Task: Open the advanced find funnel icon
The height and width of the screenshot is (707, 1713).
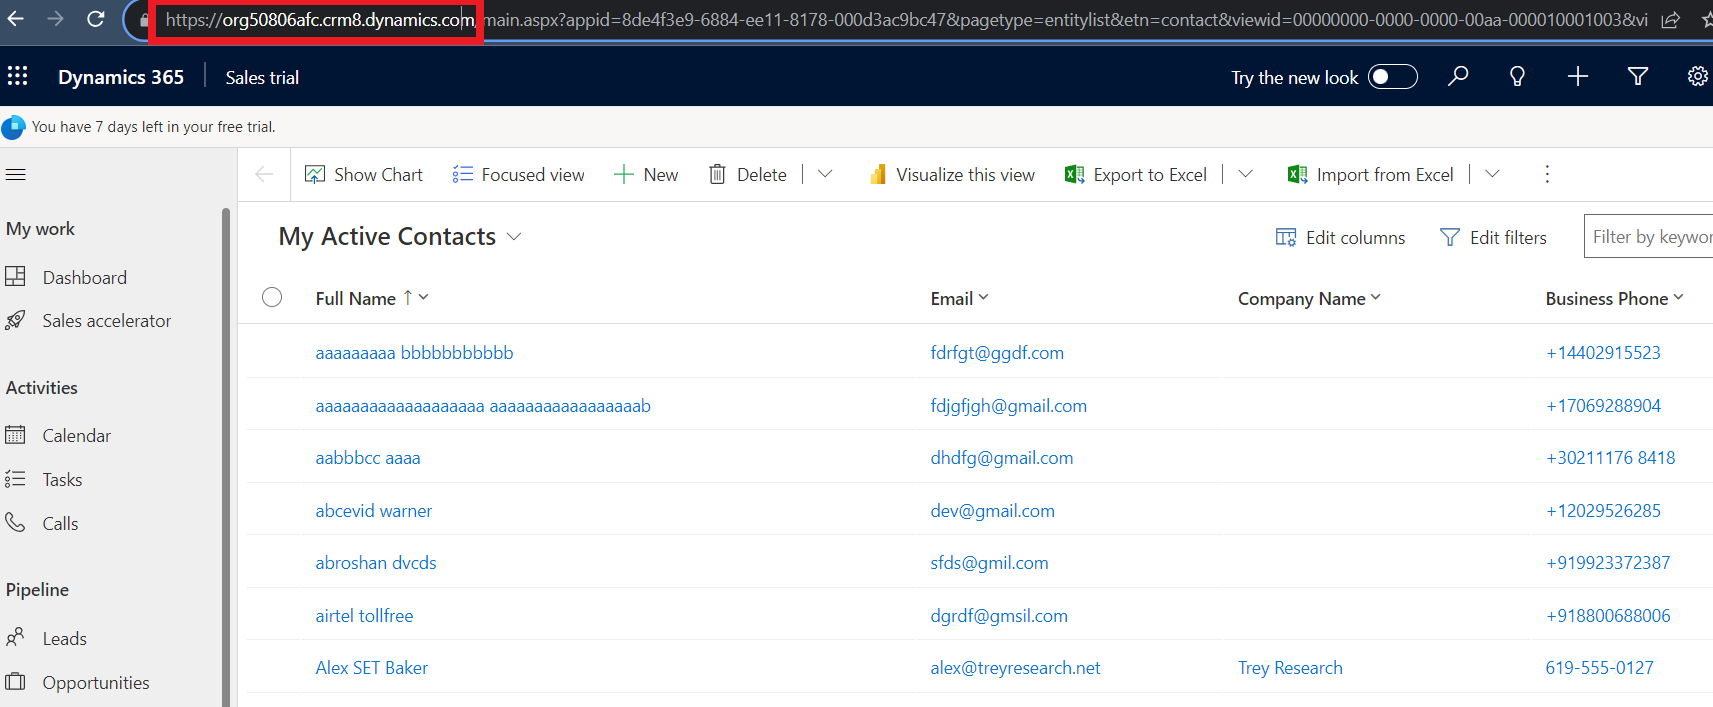Action: click(1638, 76)
